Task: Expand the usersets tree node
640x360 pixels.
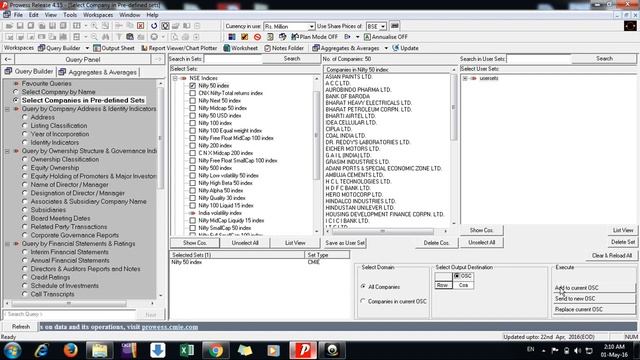Action: [465, 78]
